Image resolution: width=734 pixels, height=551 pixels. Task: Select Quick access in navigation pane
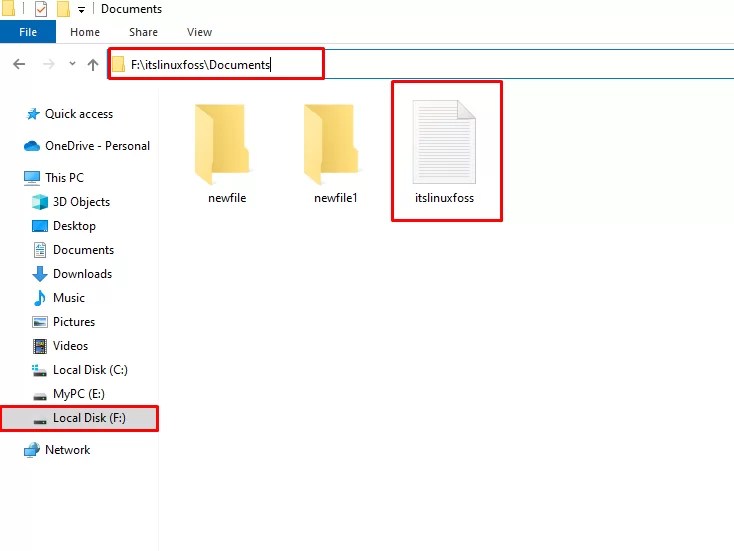click(x=79, y=114)
